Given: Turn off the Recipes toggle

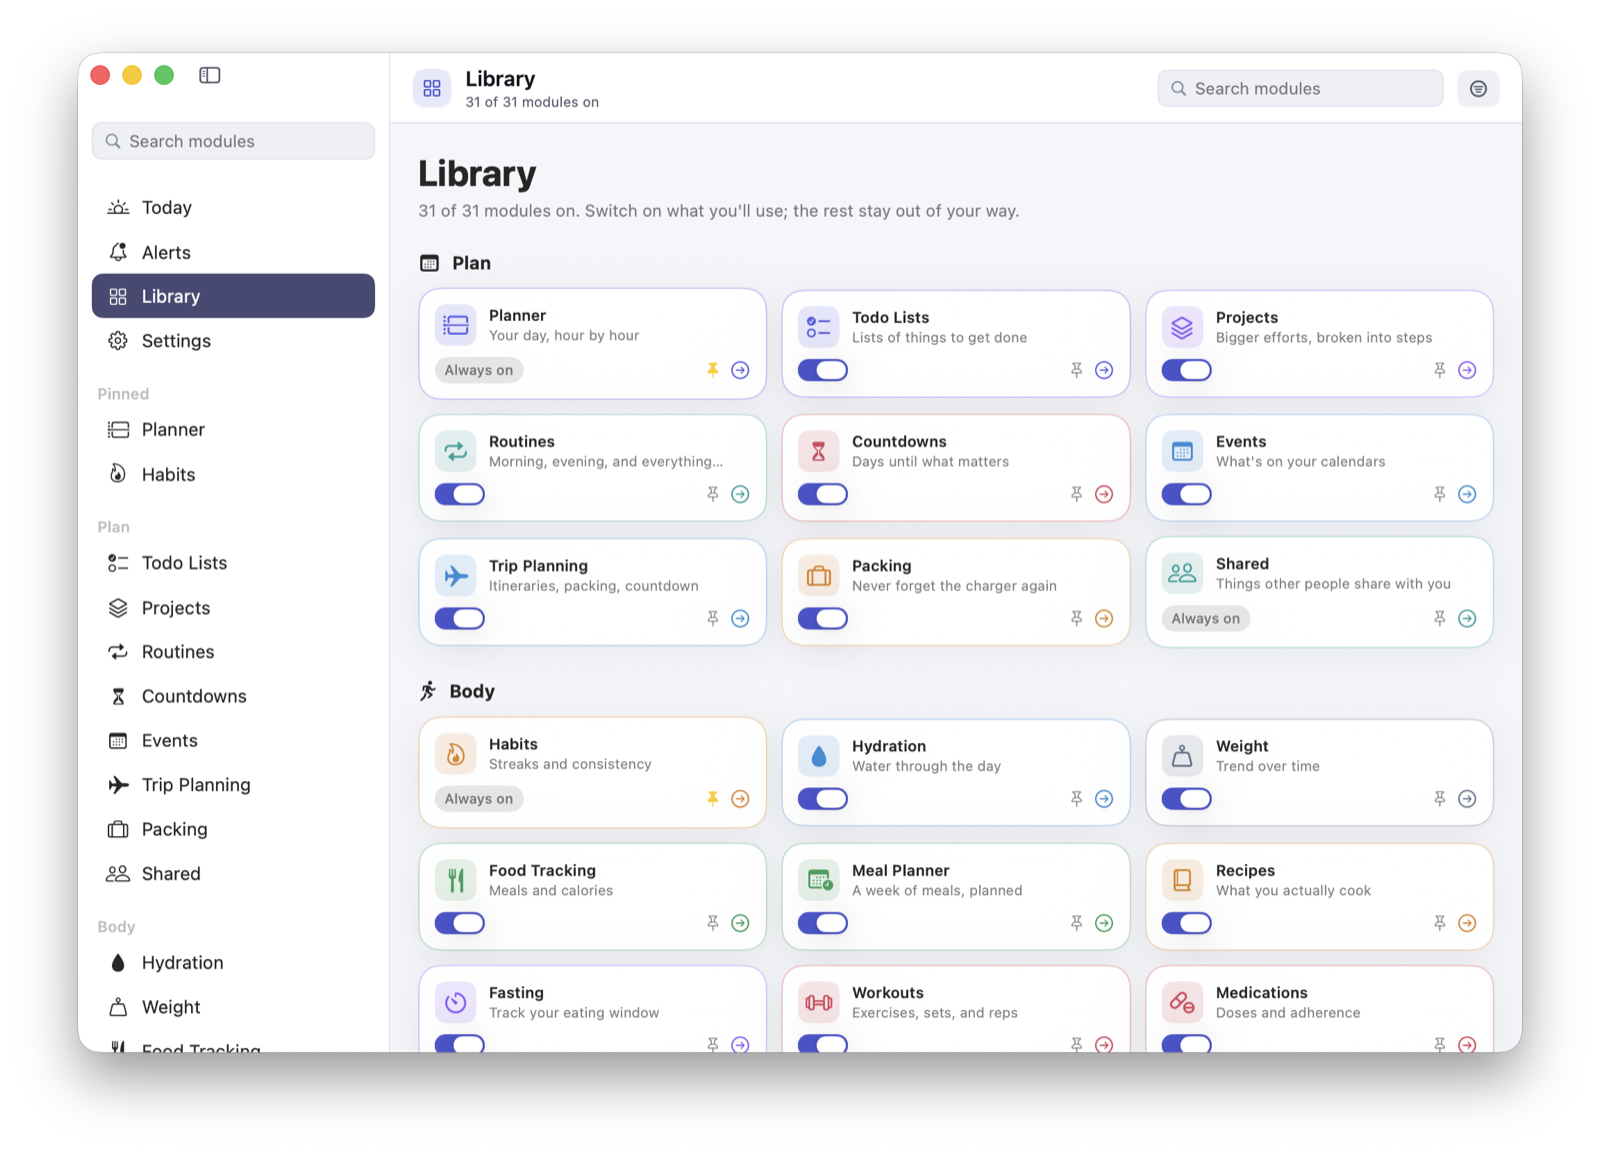Looking at the screenshot, I should 1186,923.
